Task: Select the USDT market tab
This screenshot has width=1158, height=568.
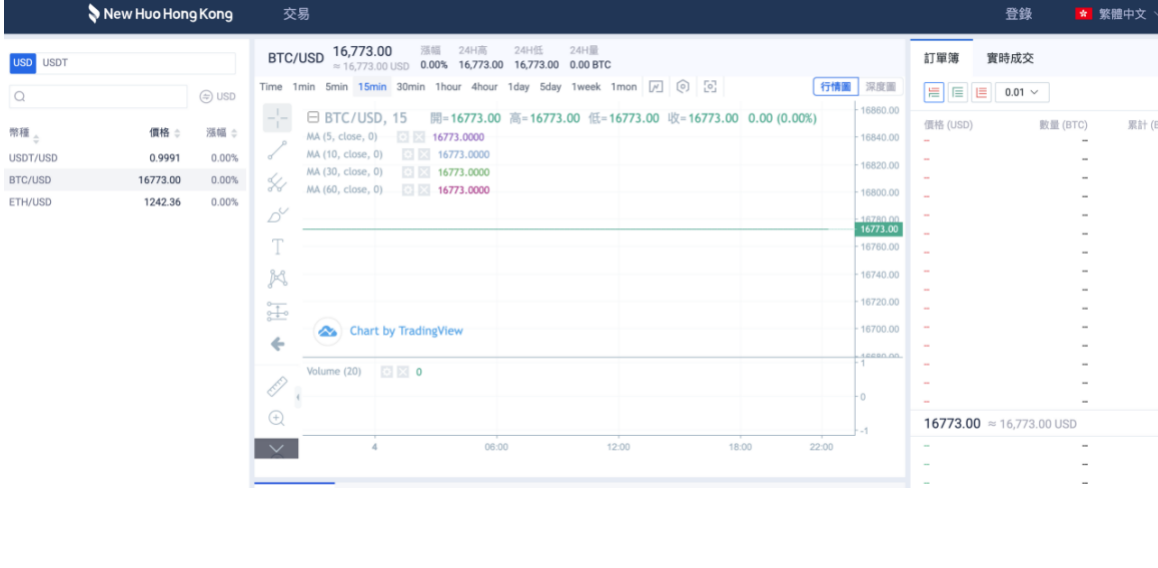Action: coord(55,63)
